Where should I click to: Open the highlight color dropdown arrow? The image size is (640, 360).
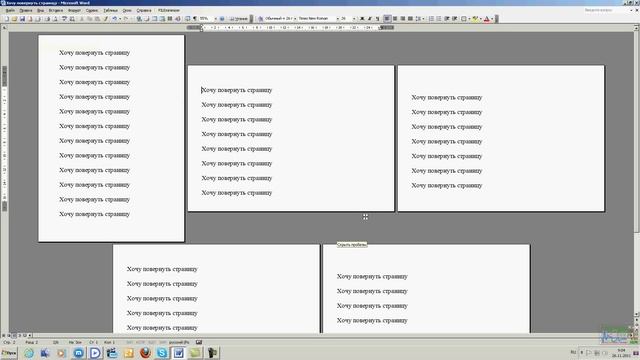[480, 19]
